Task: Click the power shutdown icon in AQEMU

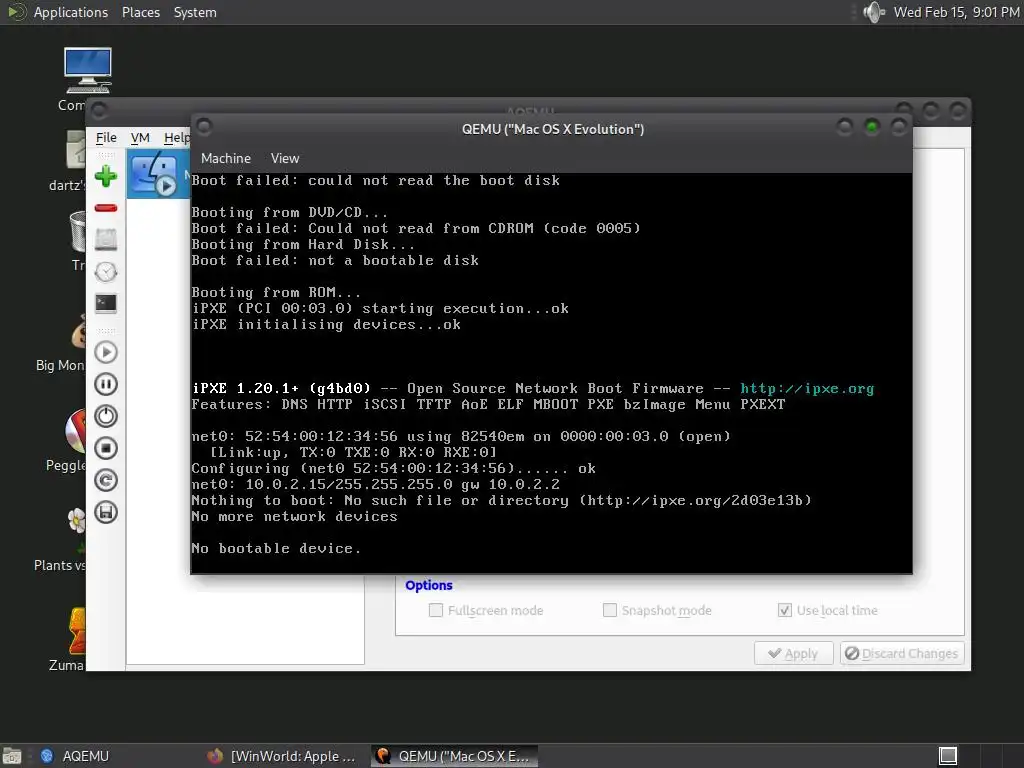Action: click(x=106, y=416)
